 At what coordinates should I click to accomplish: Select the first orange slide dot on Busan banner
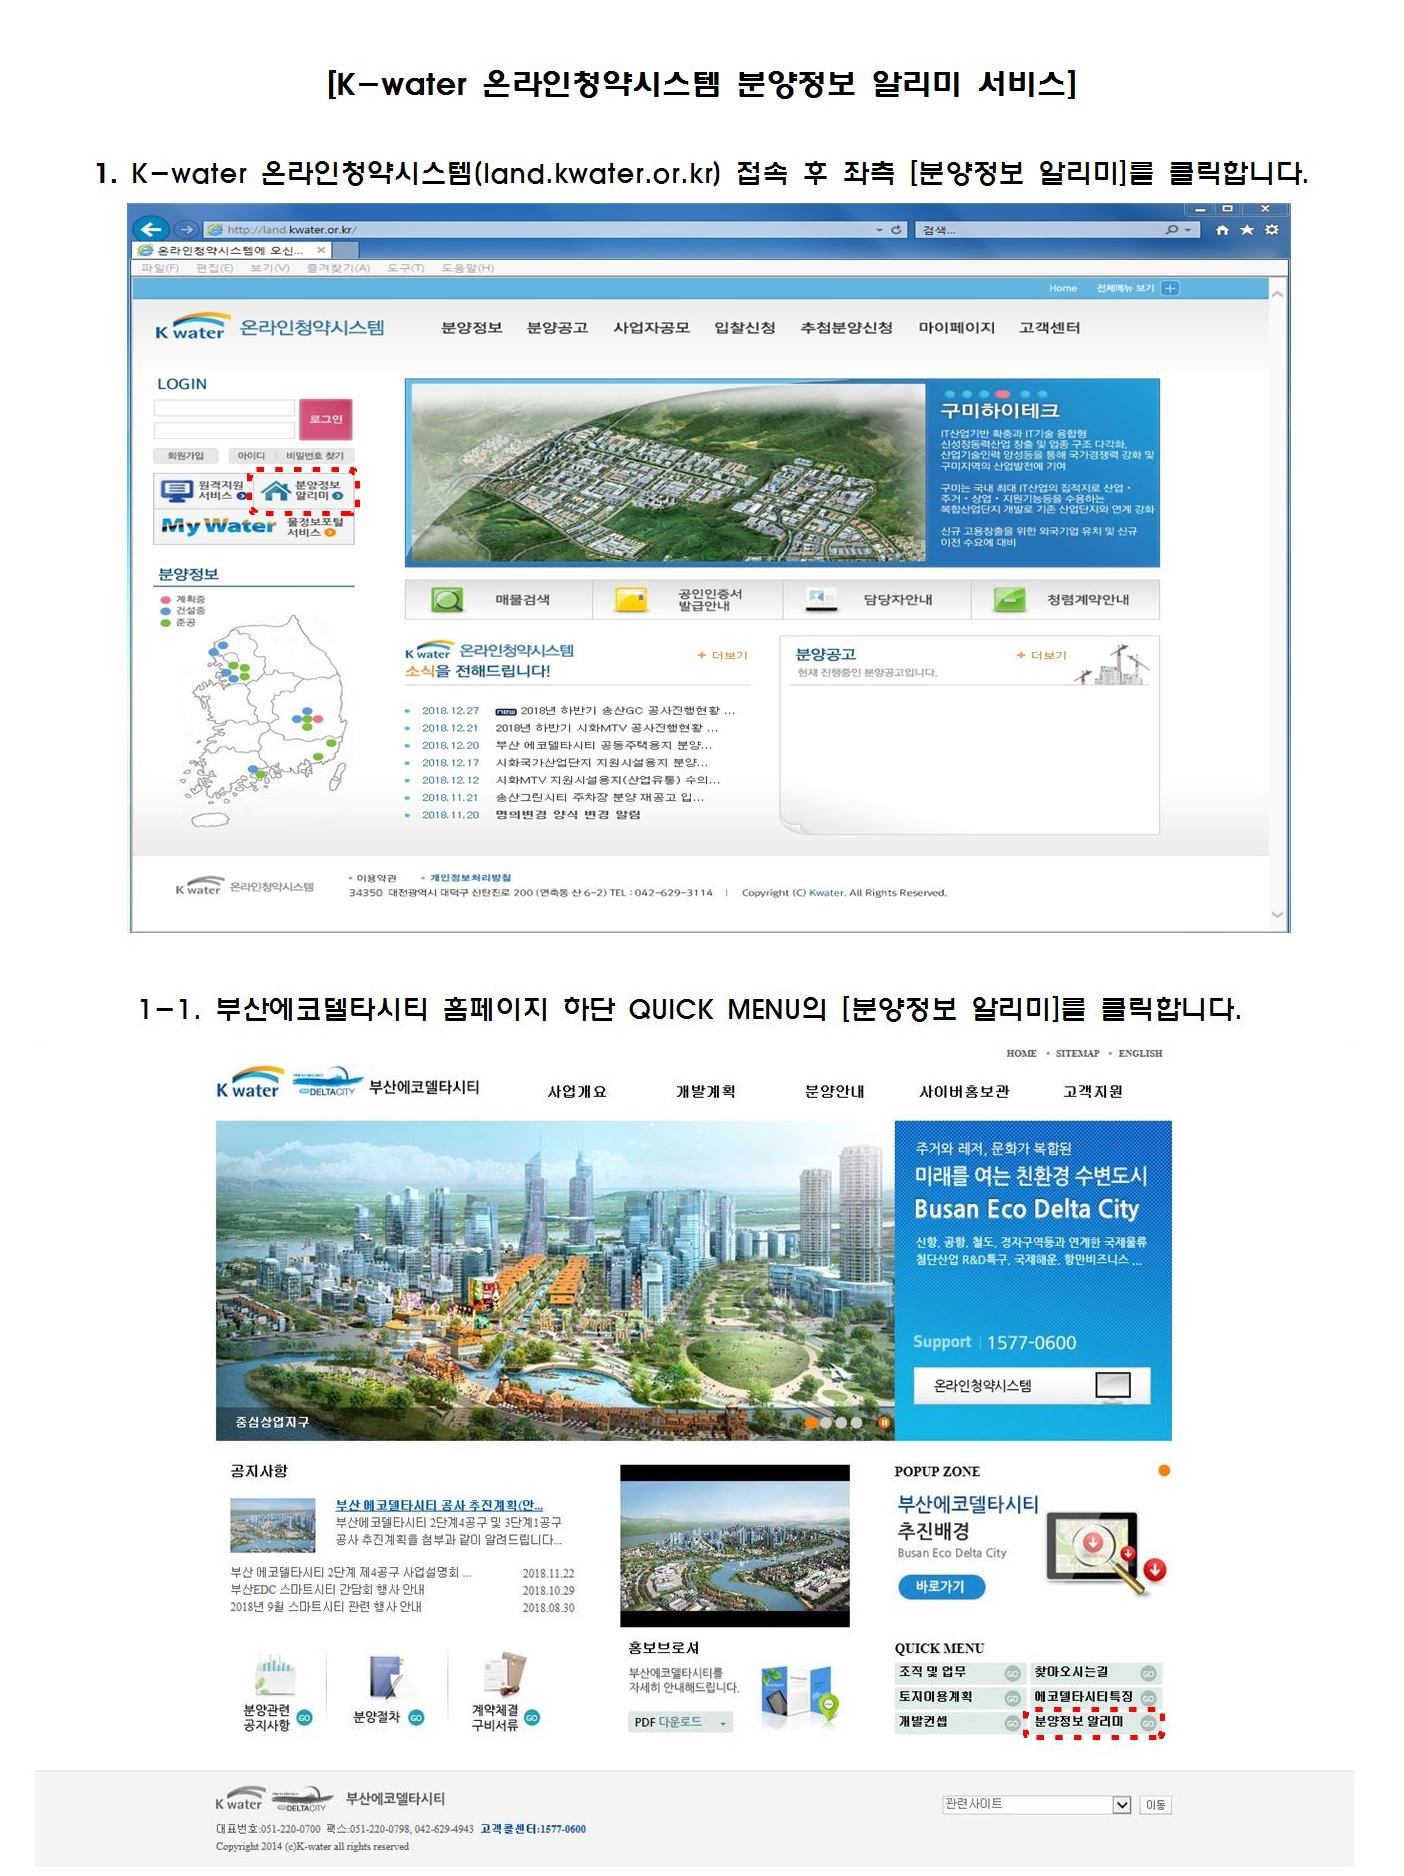811,1422
